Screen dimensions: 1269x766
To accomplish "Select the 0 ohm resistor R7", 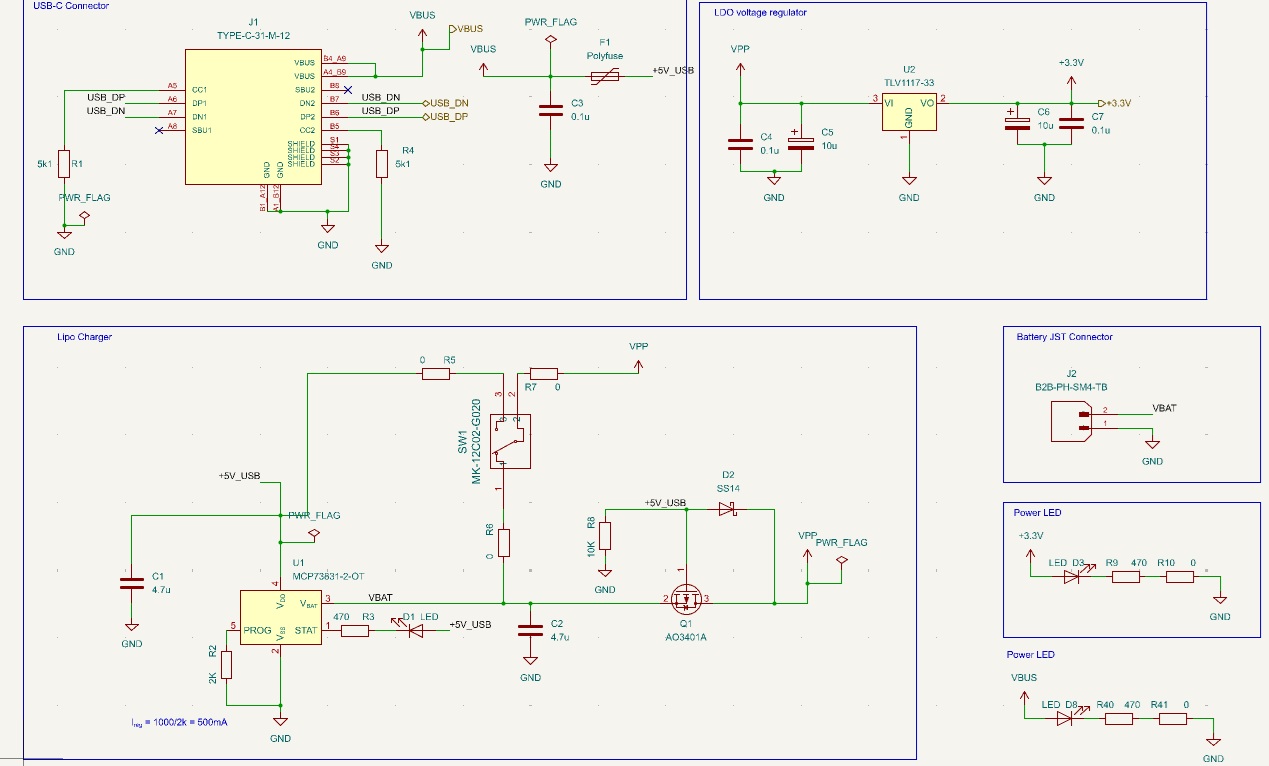I will pos(544,374).
